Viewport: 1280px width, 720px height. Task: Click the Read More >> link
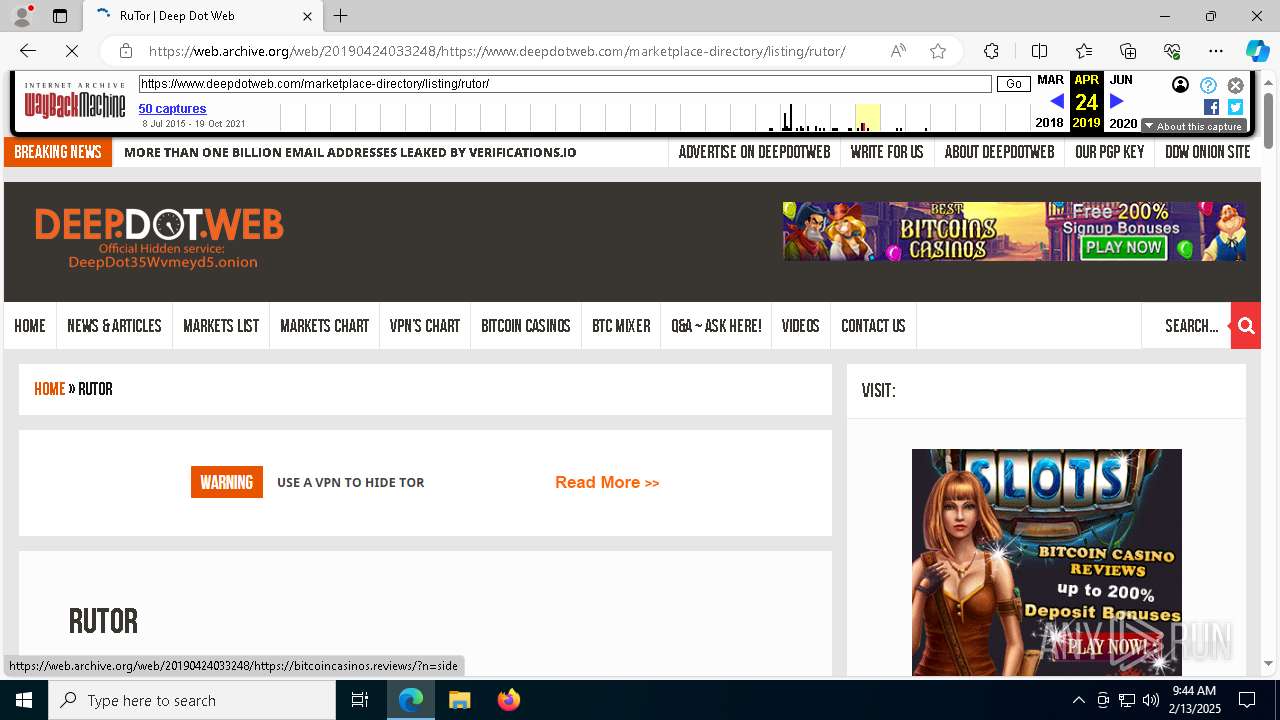coord(607,482)
